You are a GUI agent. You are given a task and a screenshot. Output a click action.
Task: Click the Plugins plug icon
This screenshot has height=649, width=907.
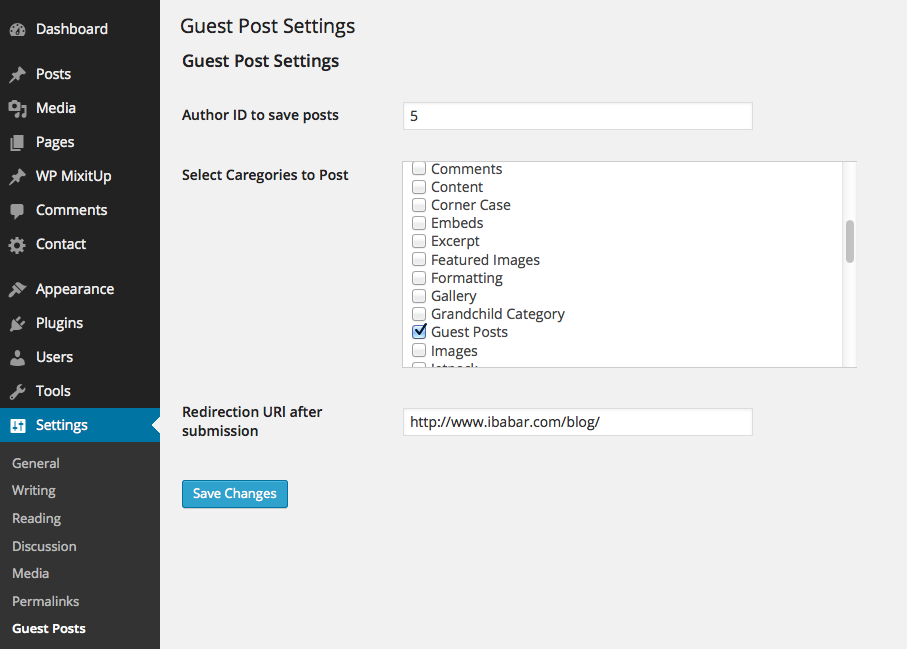(x=17, y=324)
